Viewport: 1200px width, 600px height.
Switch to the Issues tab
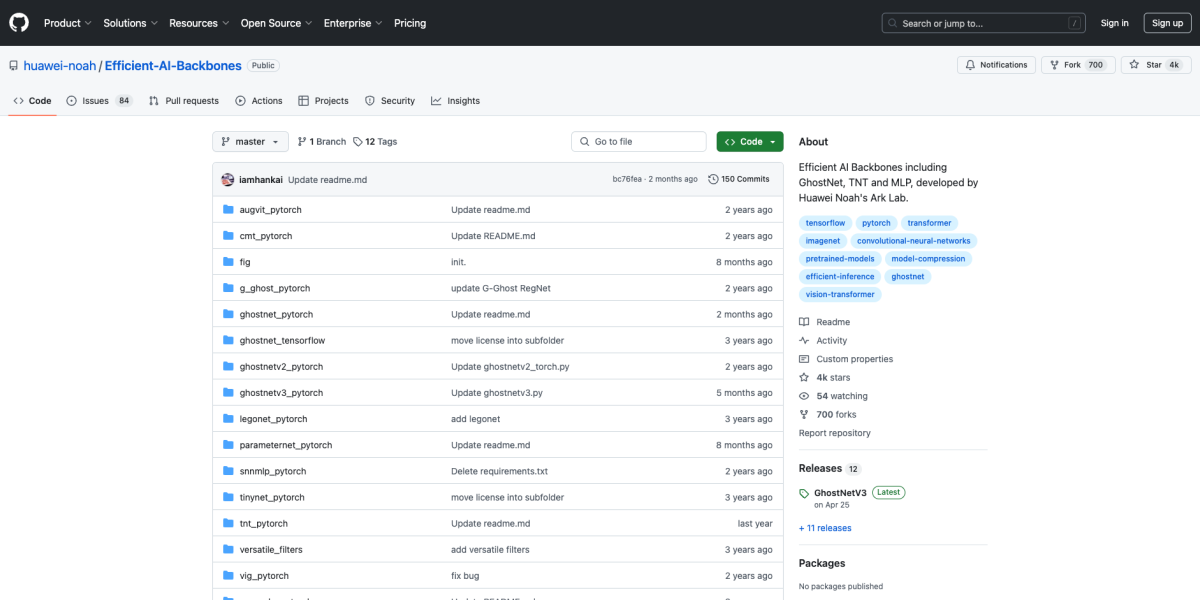click(x=98, y=101)
